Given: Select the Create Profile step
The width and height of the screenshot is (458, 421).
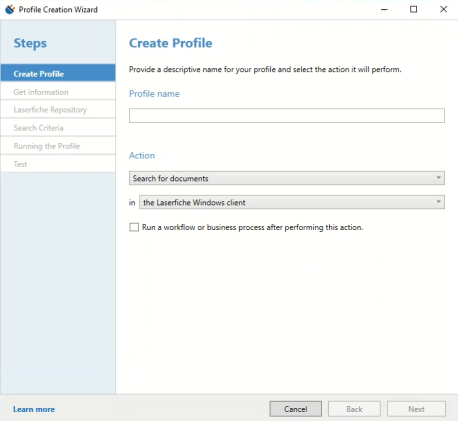Looking at the screenshot, I should point(58,74).
